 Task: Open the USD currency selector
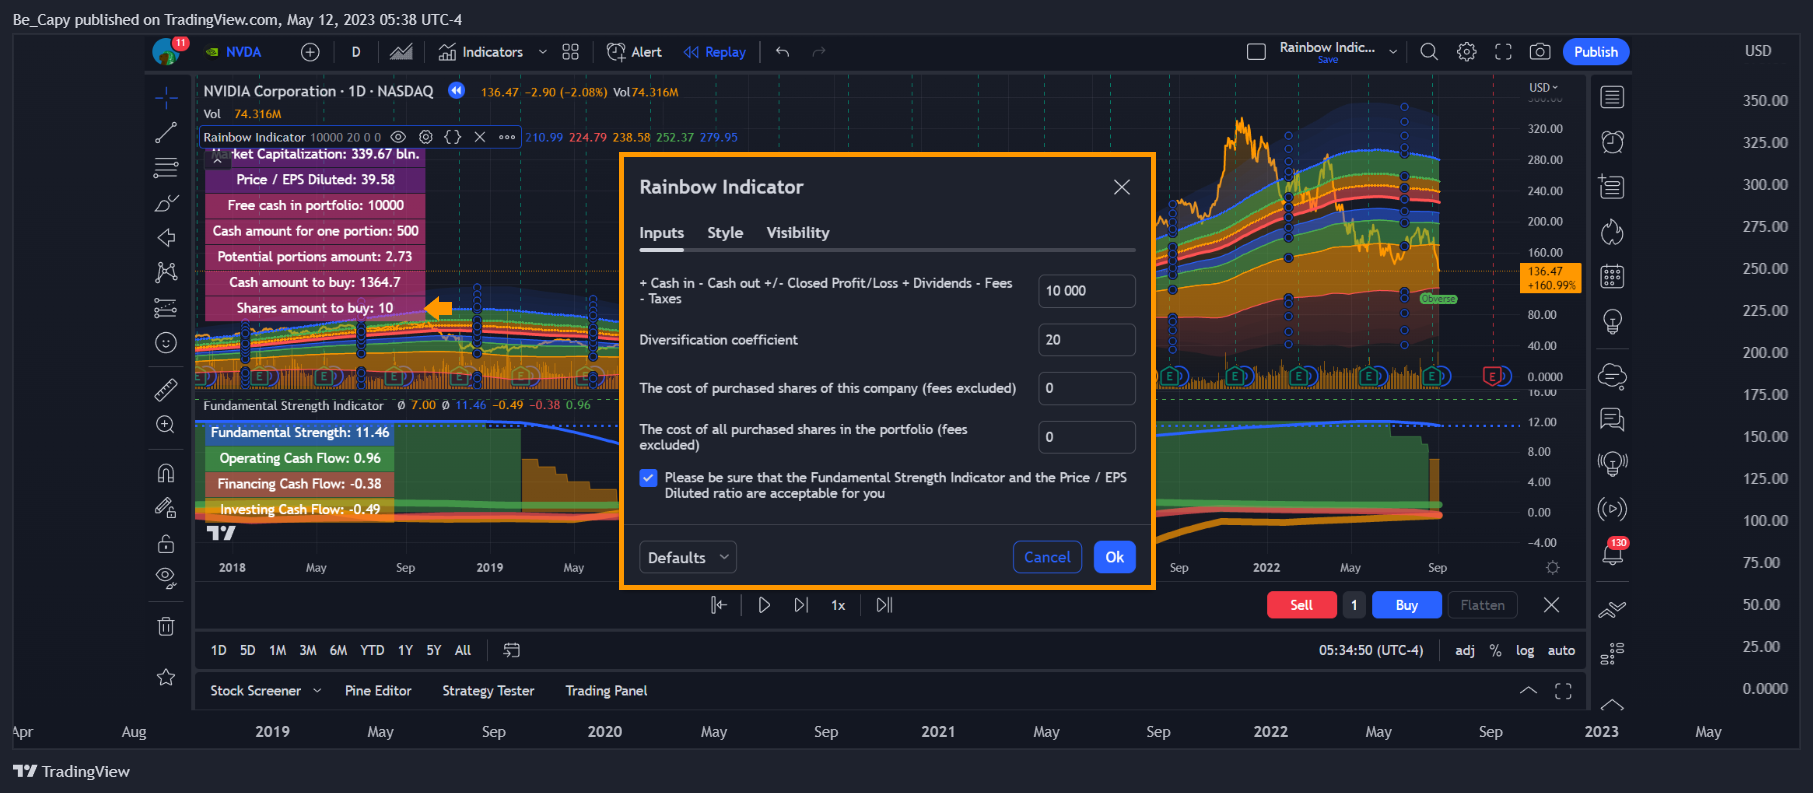[1543, 88]
